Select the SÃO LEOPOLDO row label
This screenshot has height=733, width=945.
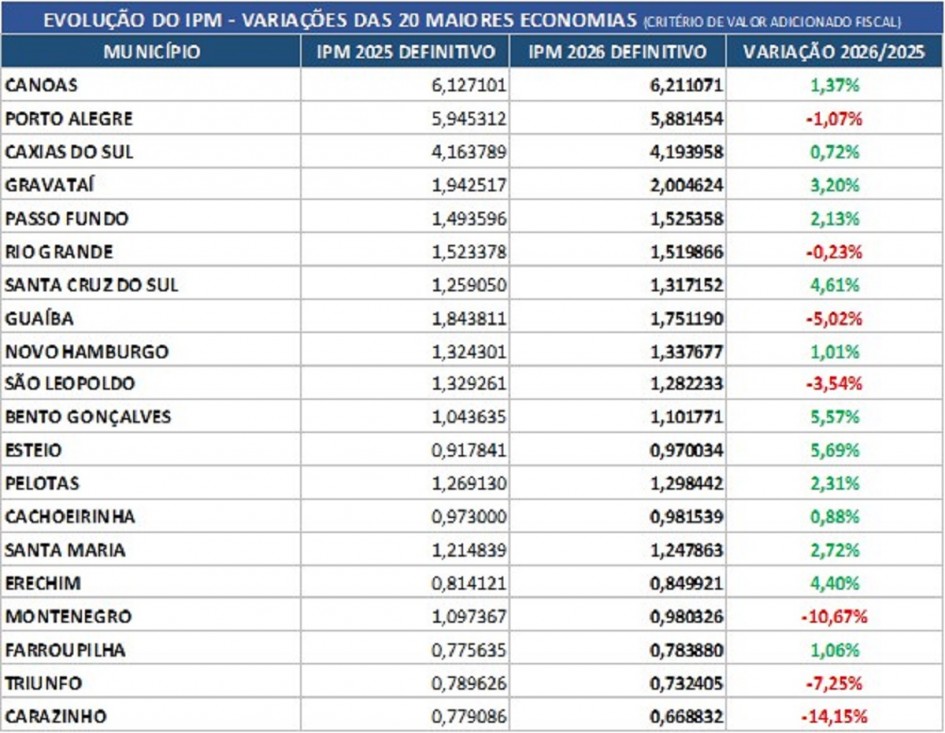click(x=66, y=383)
